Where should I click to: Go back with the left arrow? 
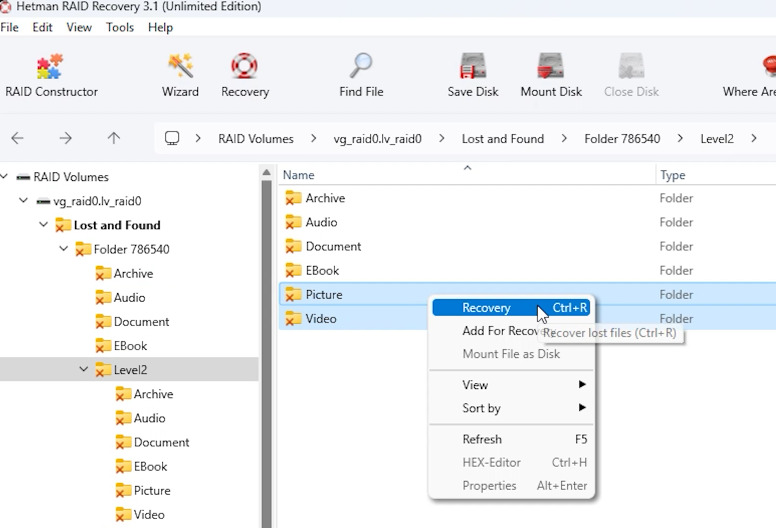(x=17, y=138)
